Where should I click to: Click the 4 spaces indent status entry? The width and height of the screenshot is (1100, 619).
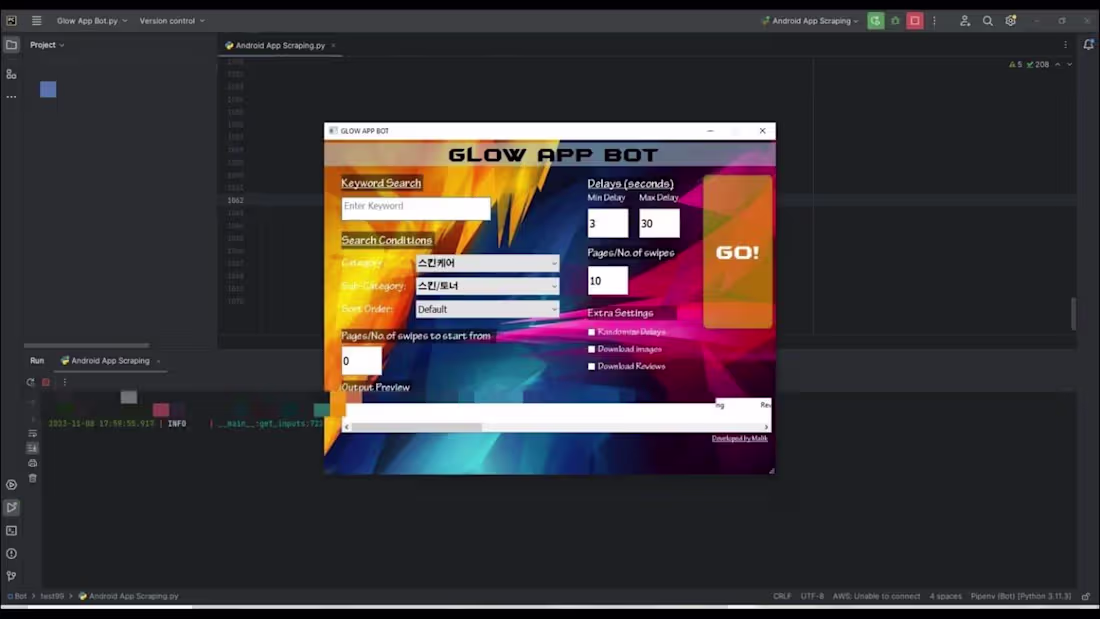(946, 597)
